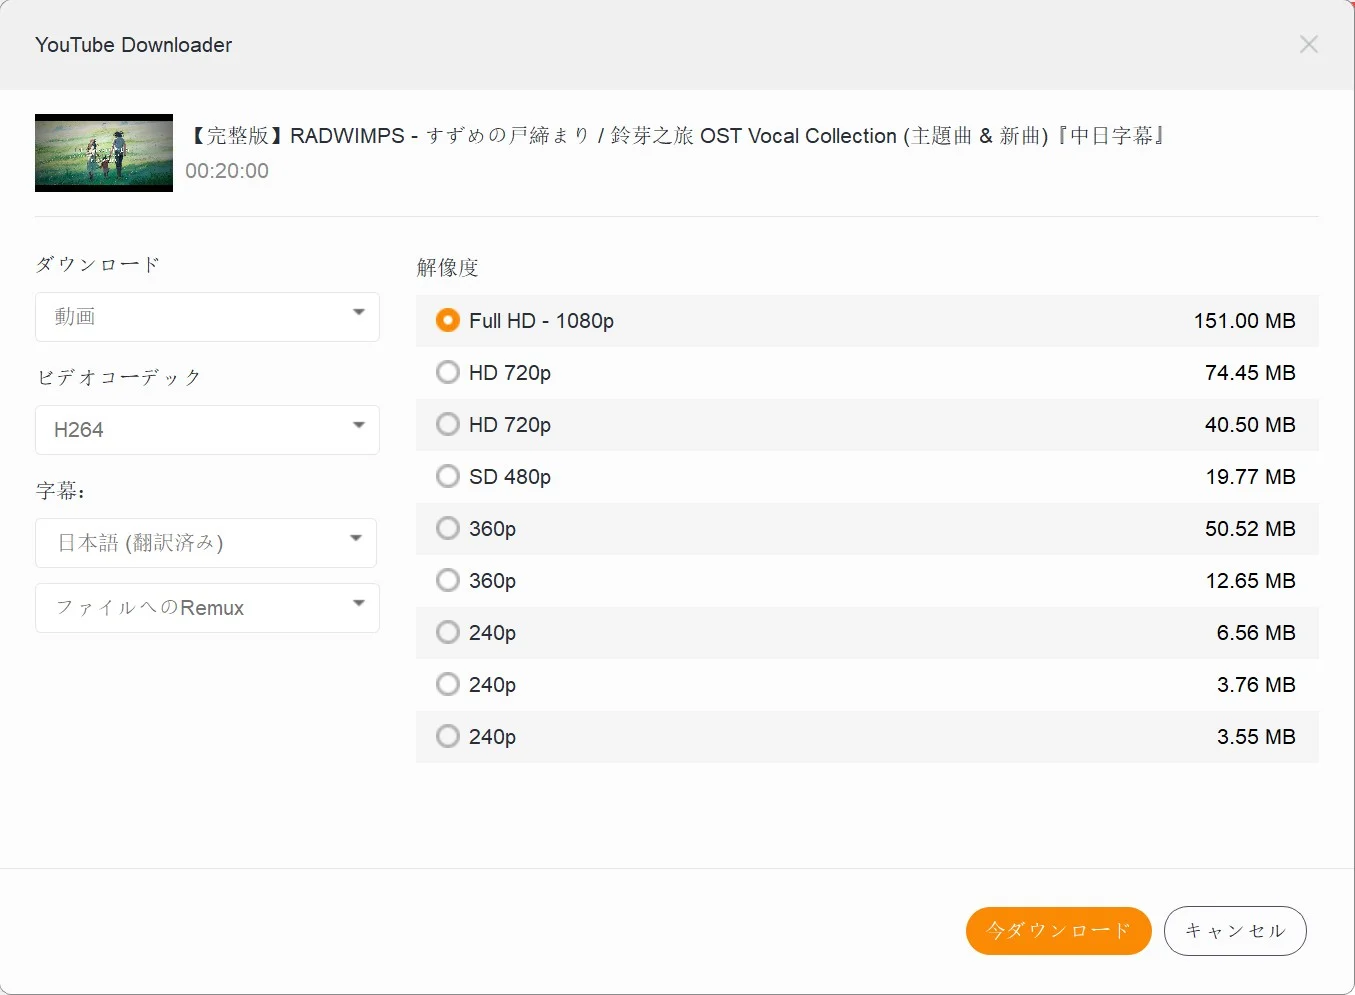Close the YouTube Downloader dialog
The width and height of the screenshot is (1355, 995).
click(x=1309, y=45)
